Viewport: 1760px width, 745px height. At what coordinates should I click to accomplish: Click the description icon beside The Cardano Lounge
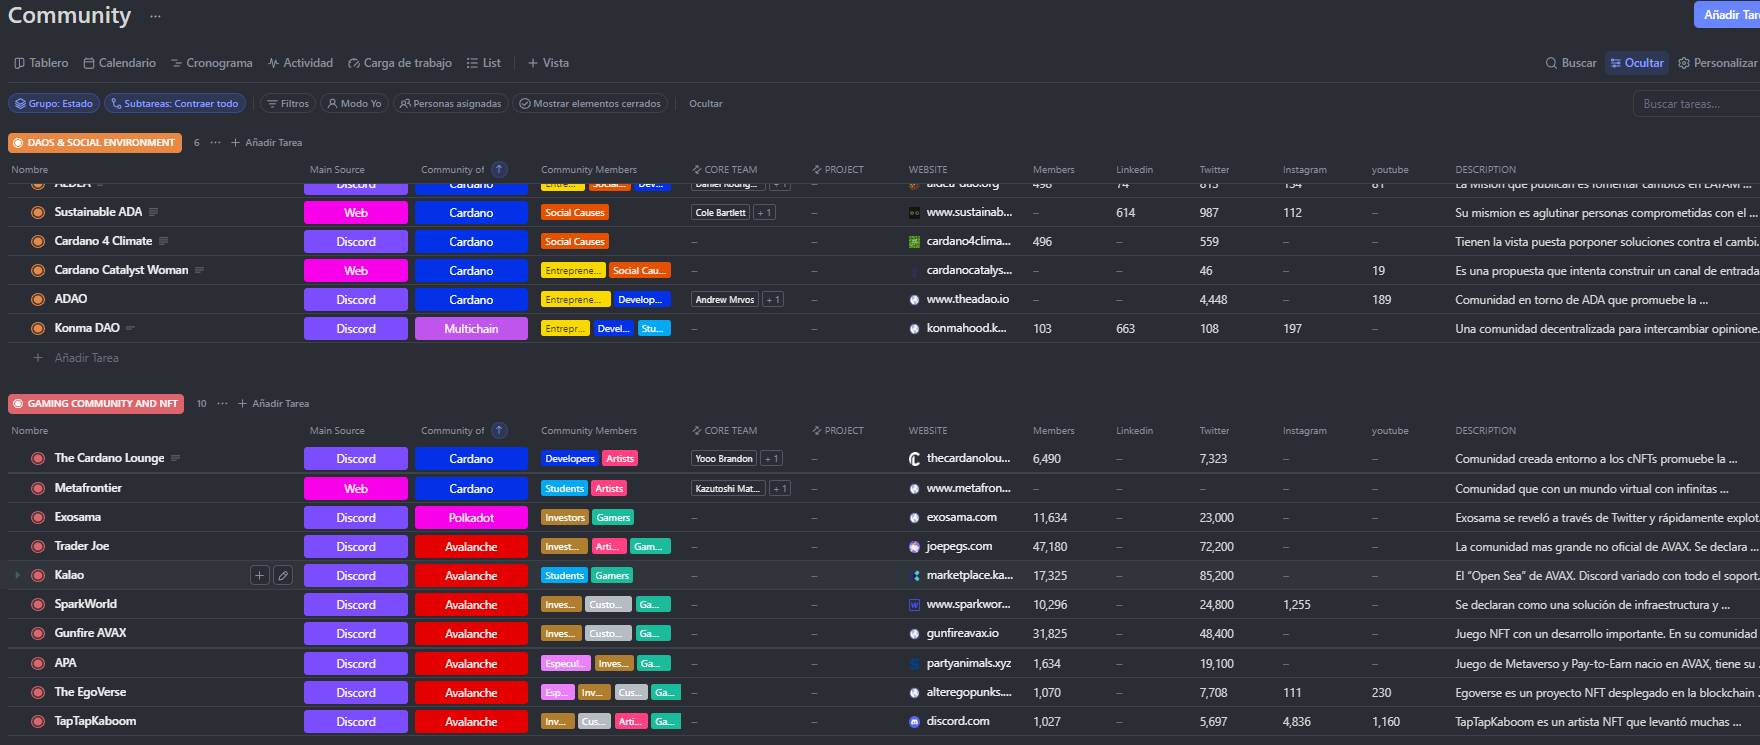[x=175, y=458]
